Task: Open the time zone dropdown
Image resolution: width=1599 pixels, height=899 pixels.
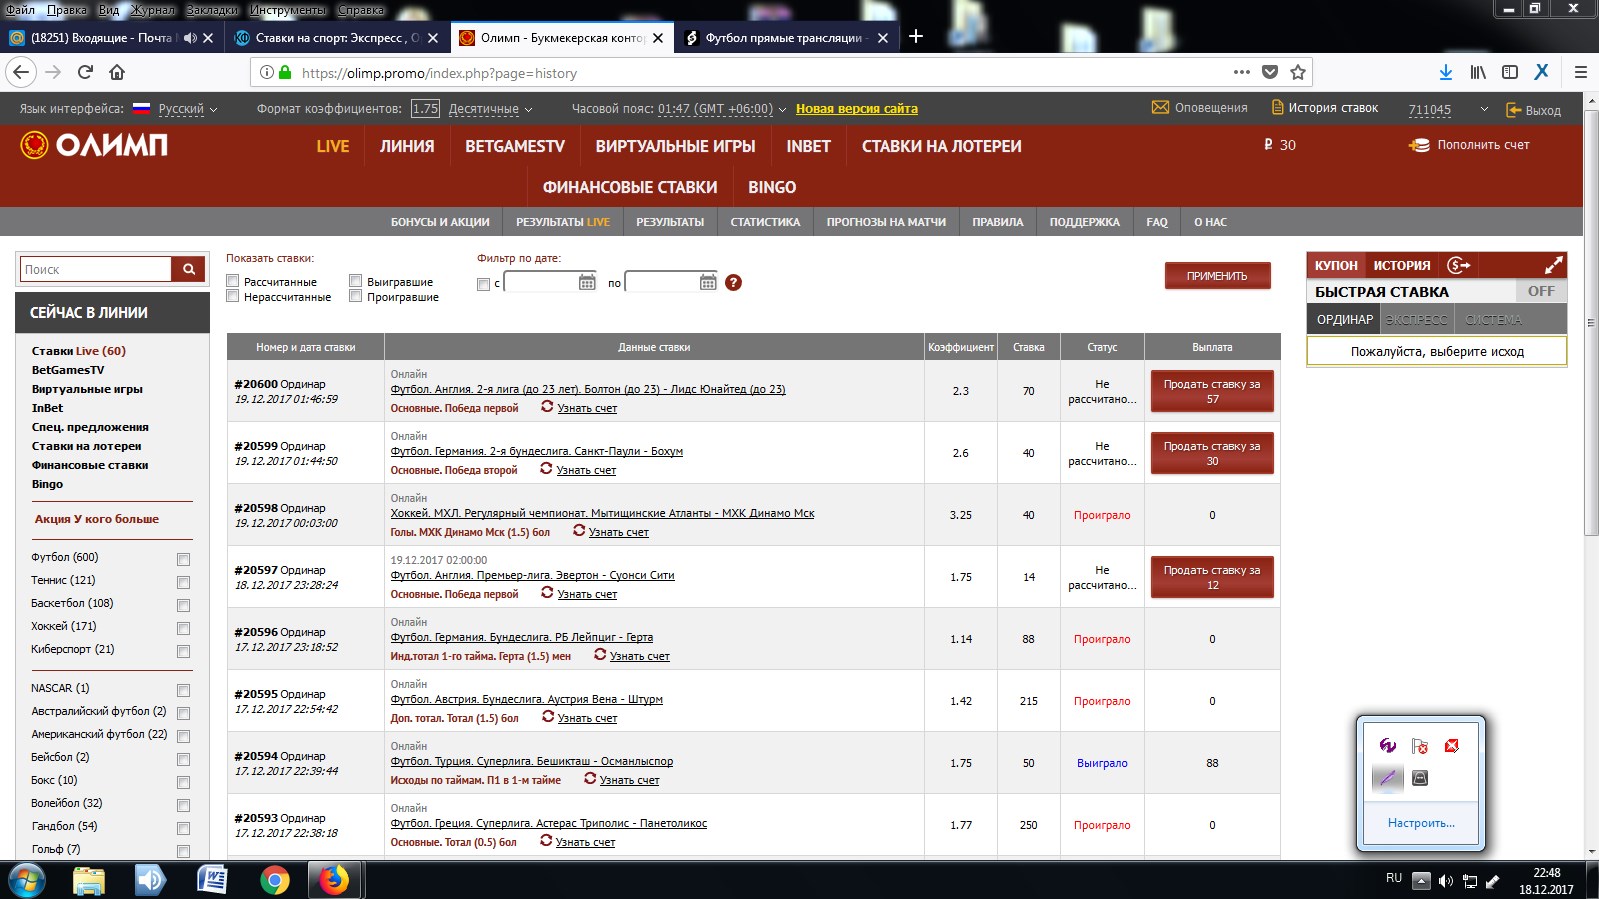Action: coord(722,109)
